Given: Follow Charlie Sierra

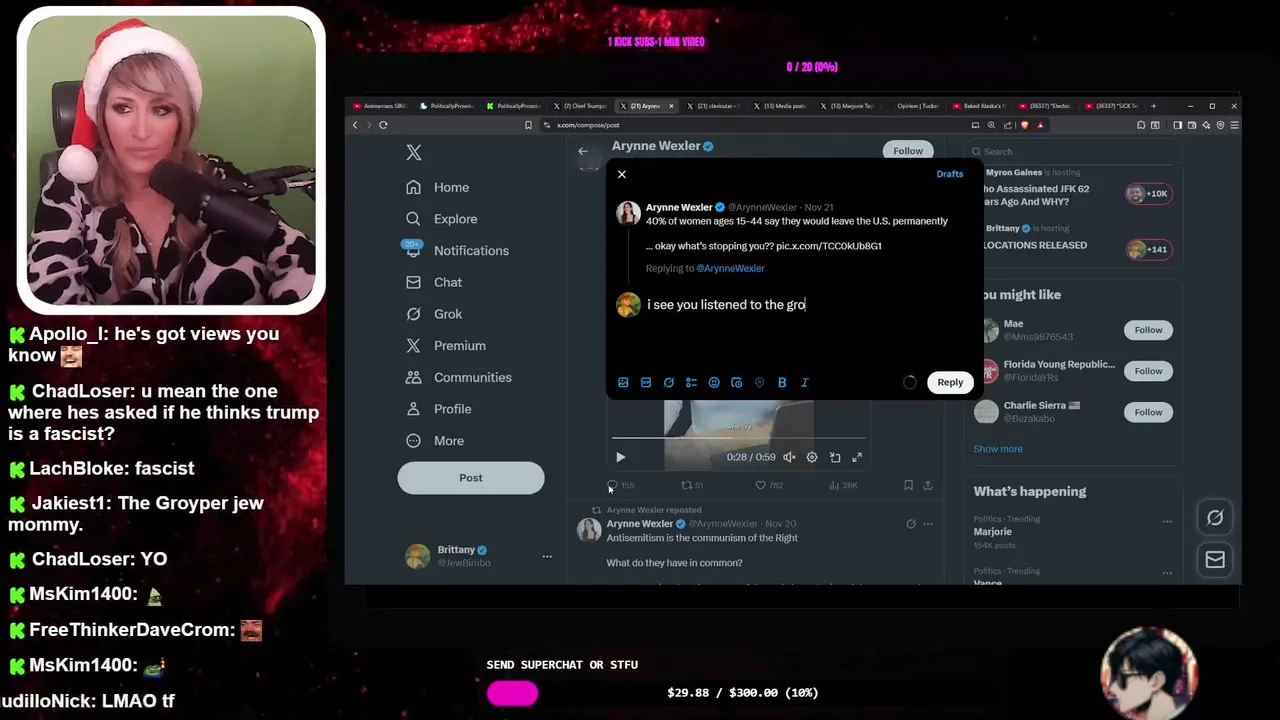Looking at the screenshot, I should (1148, 412).
